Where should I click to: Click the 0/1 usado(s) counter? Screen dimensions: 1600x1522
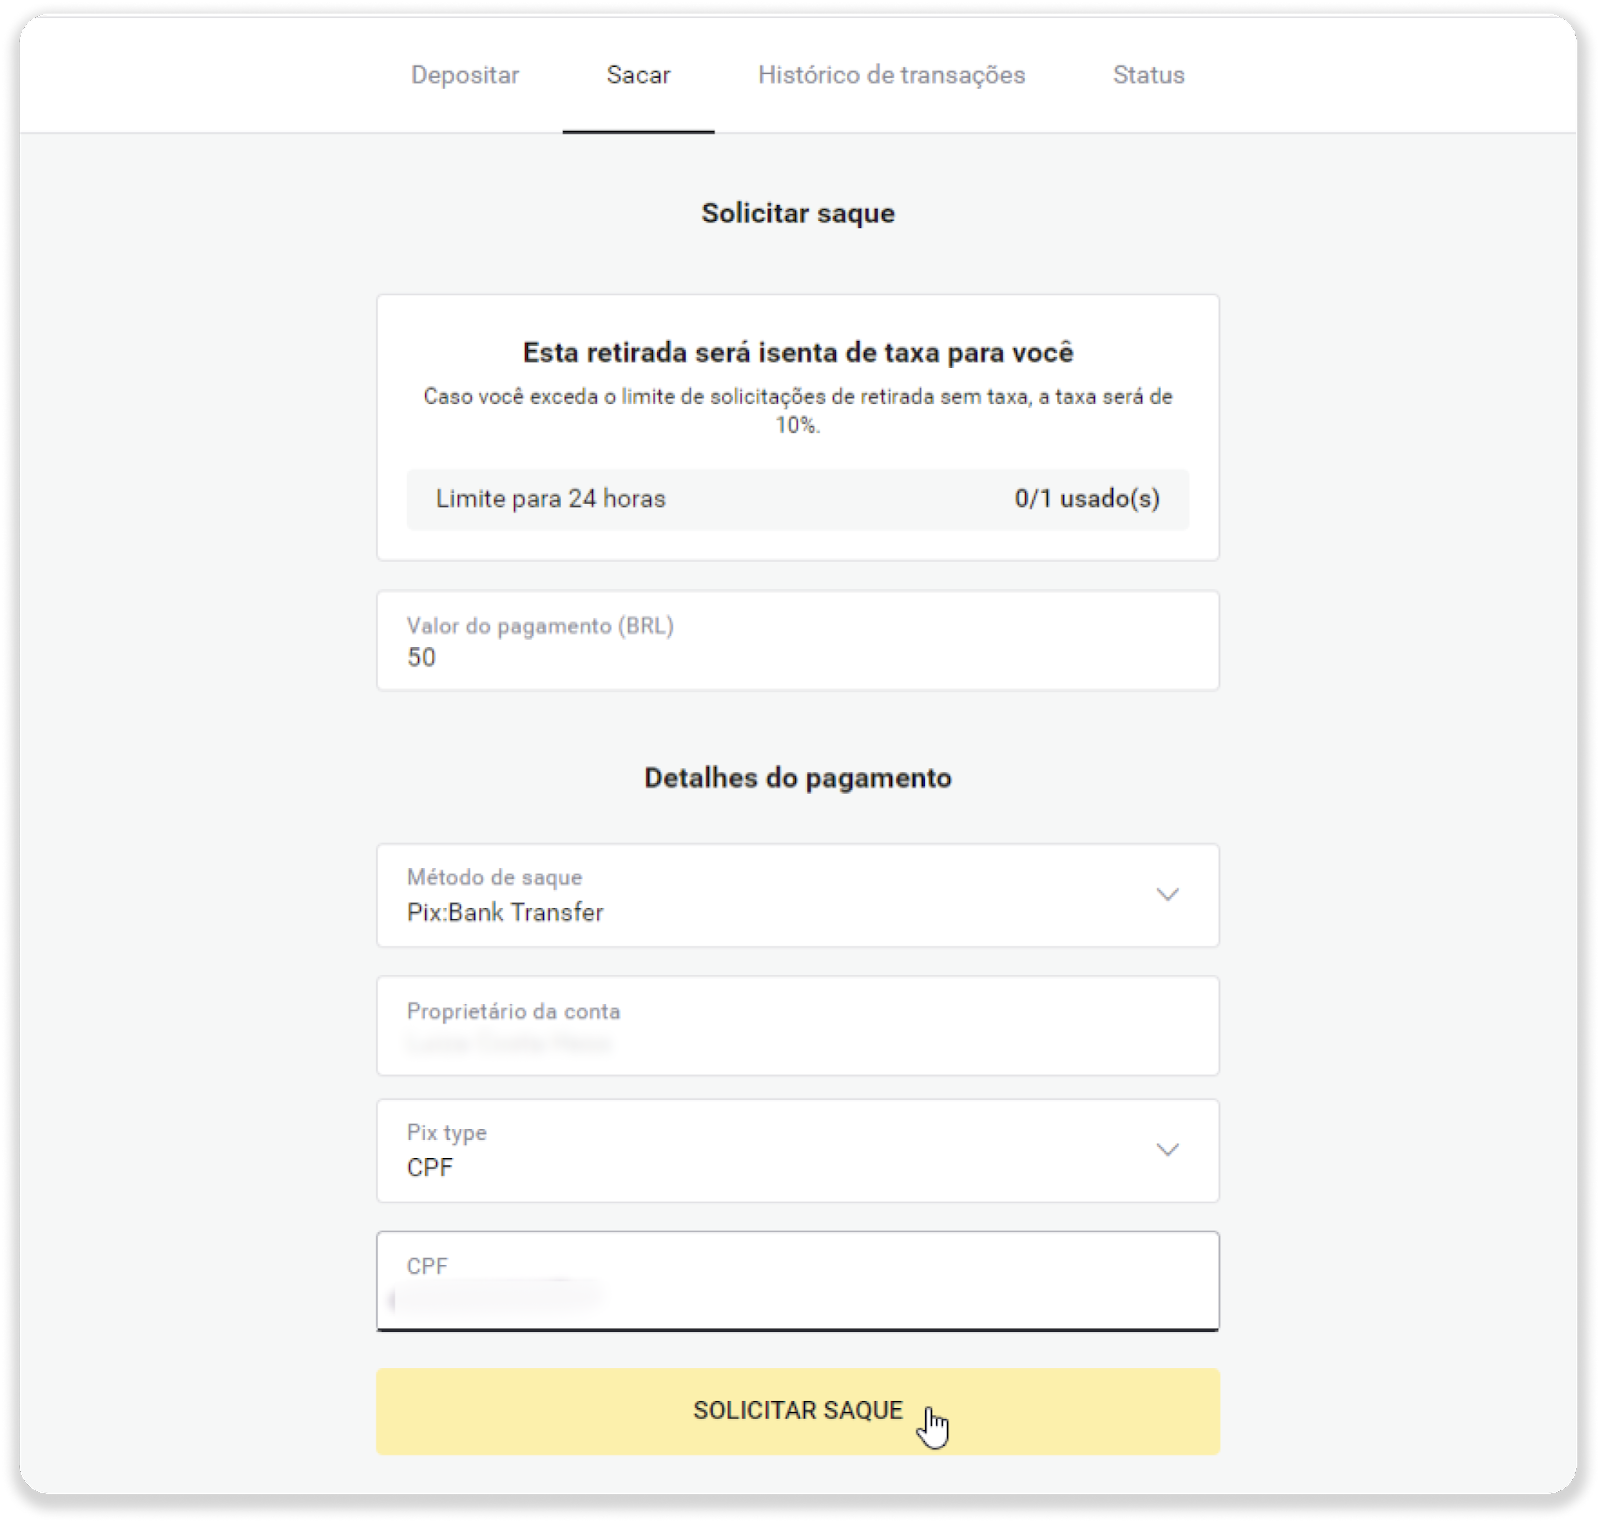click(1087, 499)
